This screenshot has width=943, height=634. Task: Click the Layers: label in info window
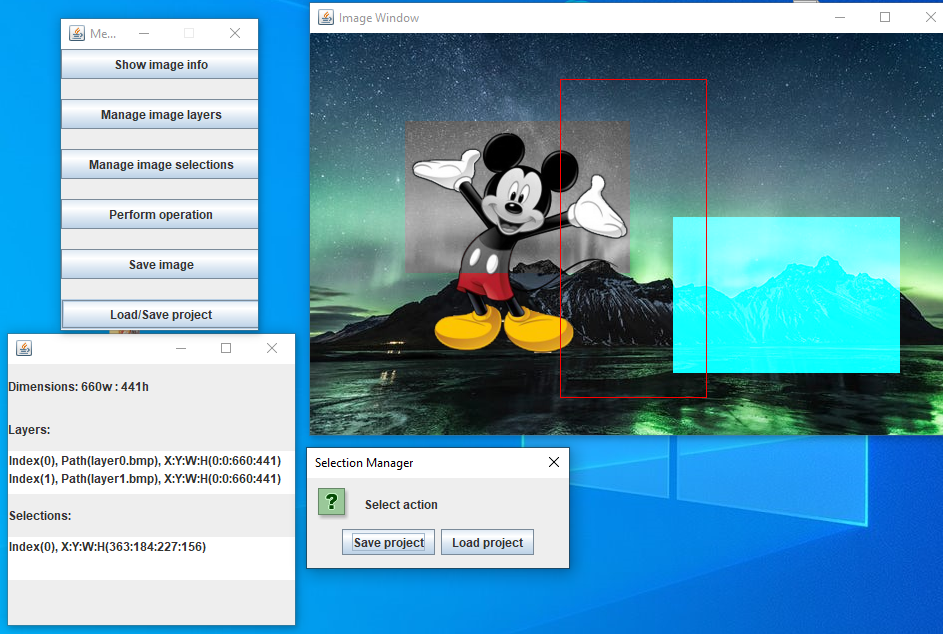pyautogui.click(x=29, y=430)
